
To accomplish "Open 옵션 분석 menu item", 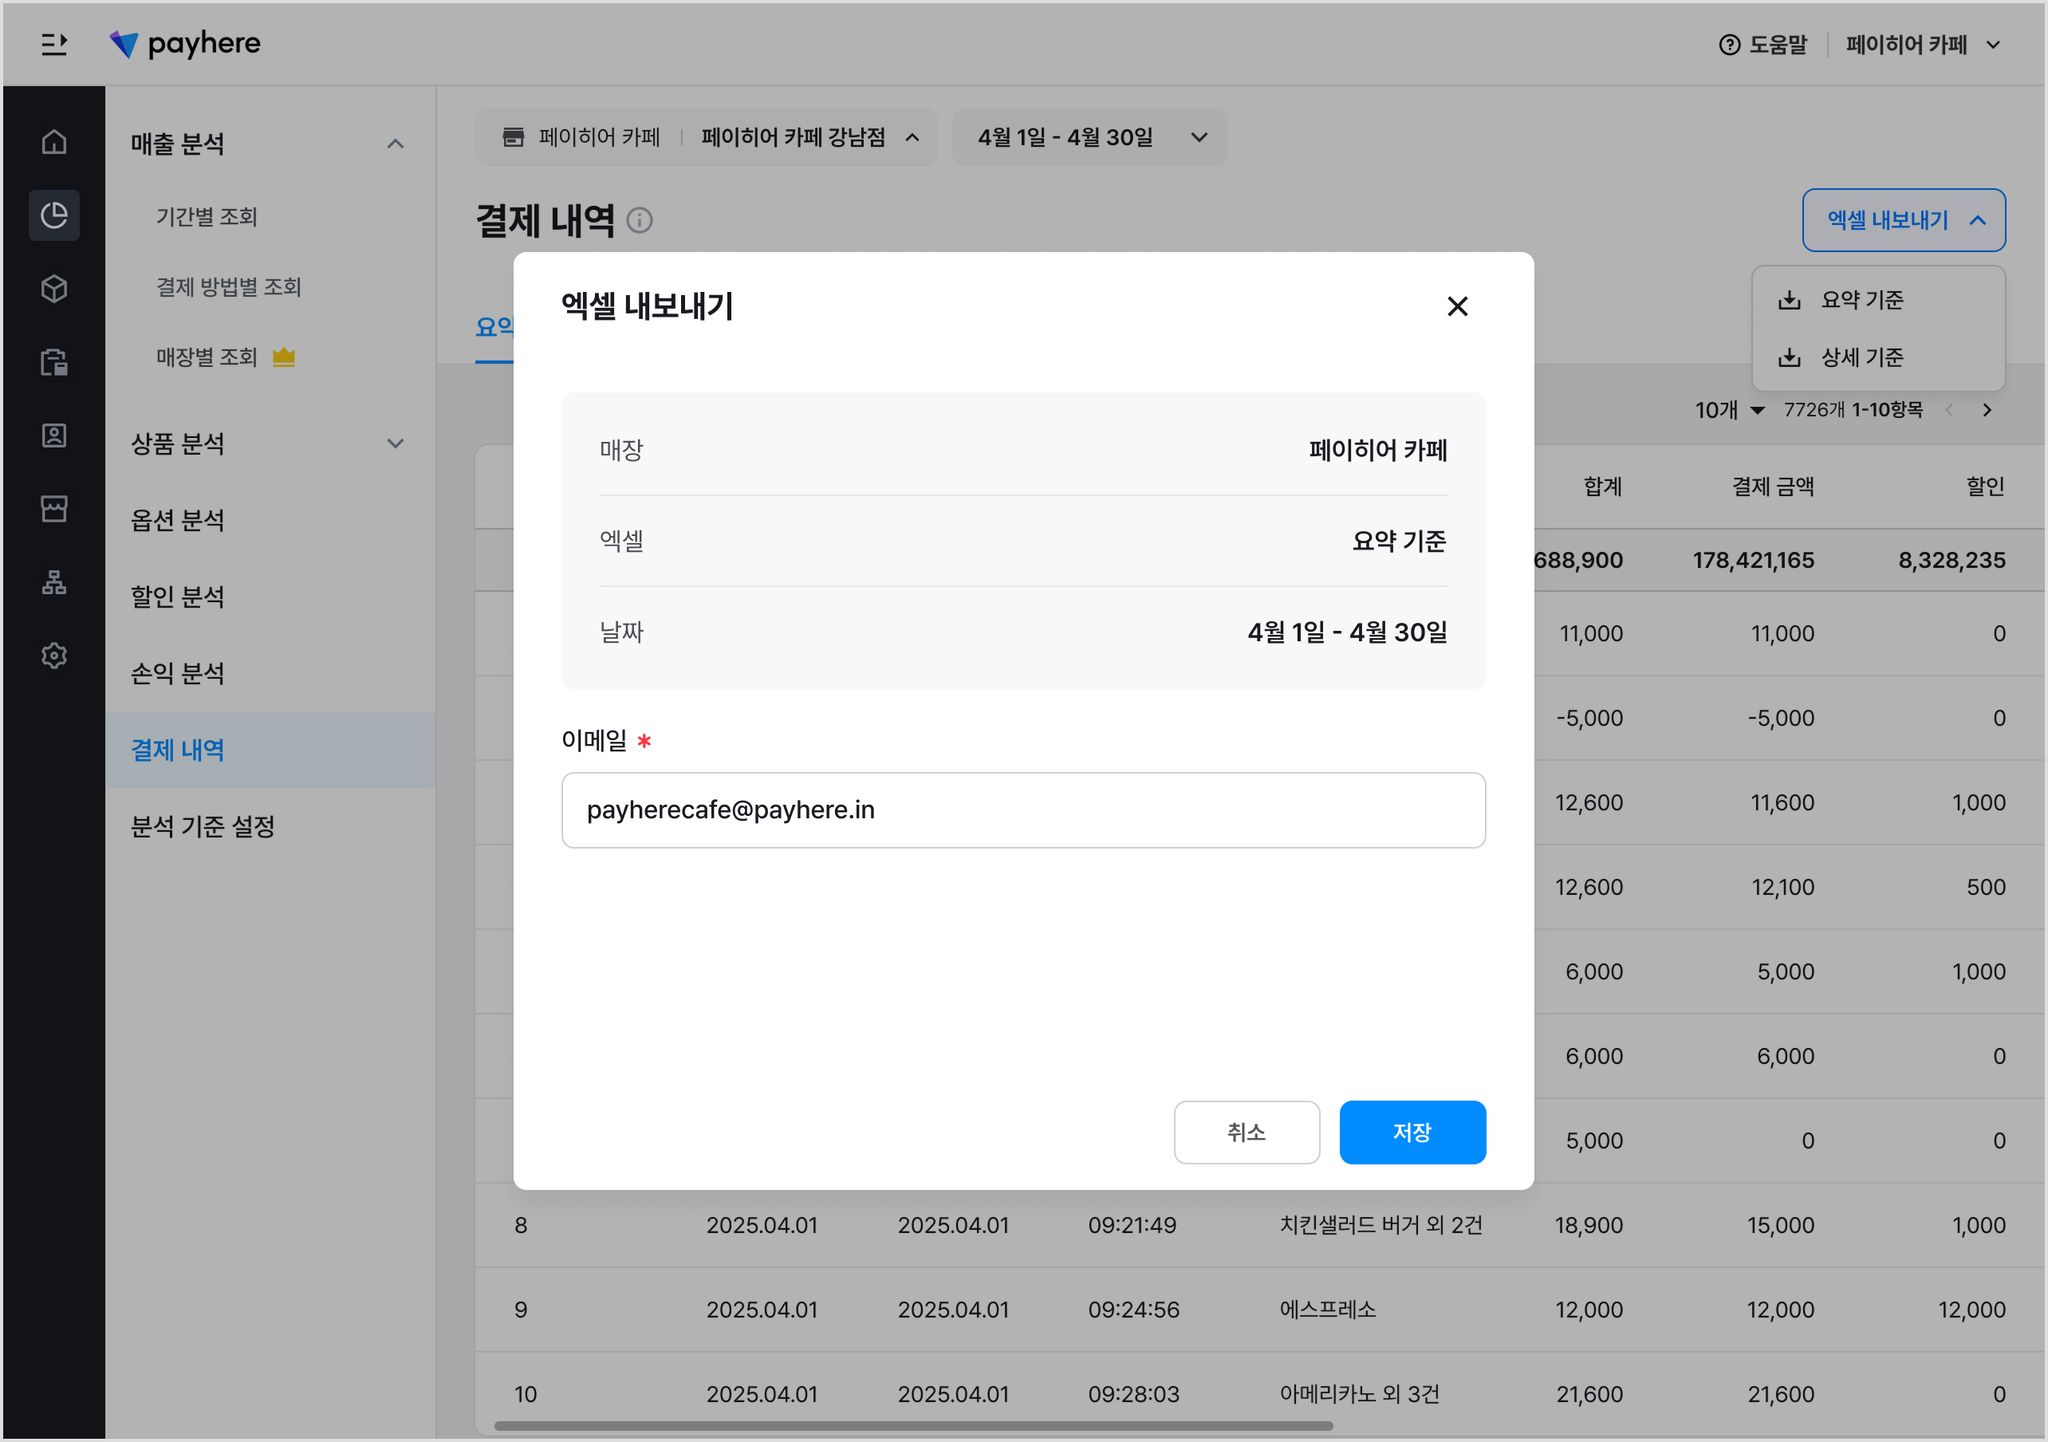I will (178, 520).
